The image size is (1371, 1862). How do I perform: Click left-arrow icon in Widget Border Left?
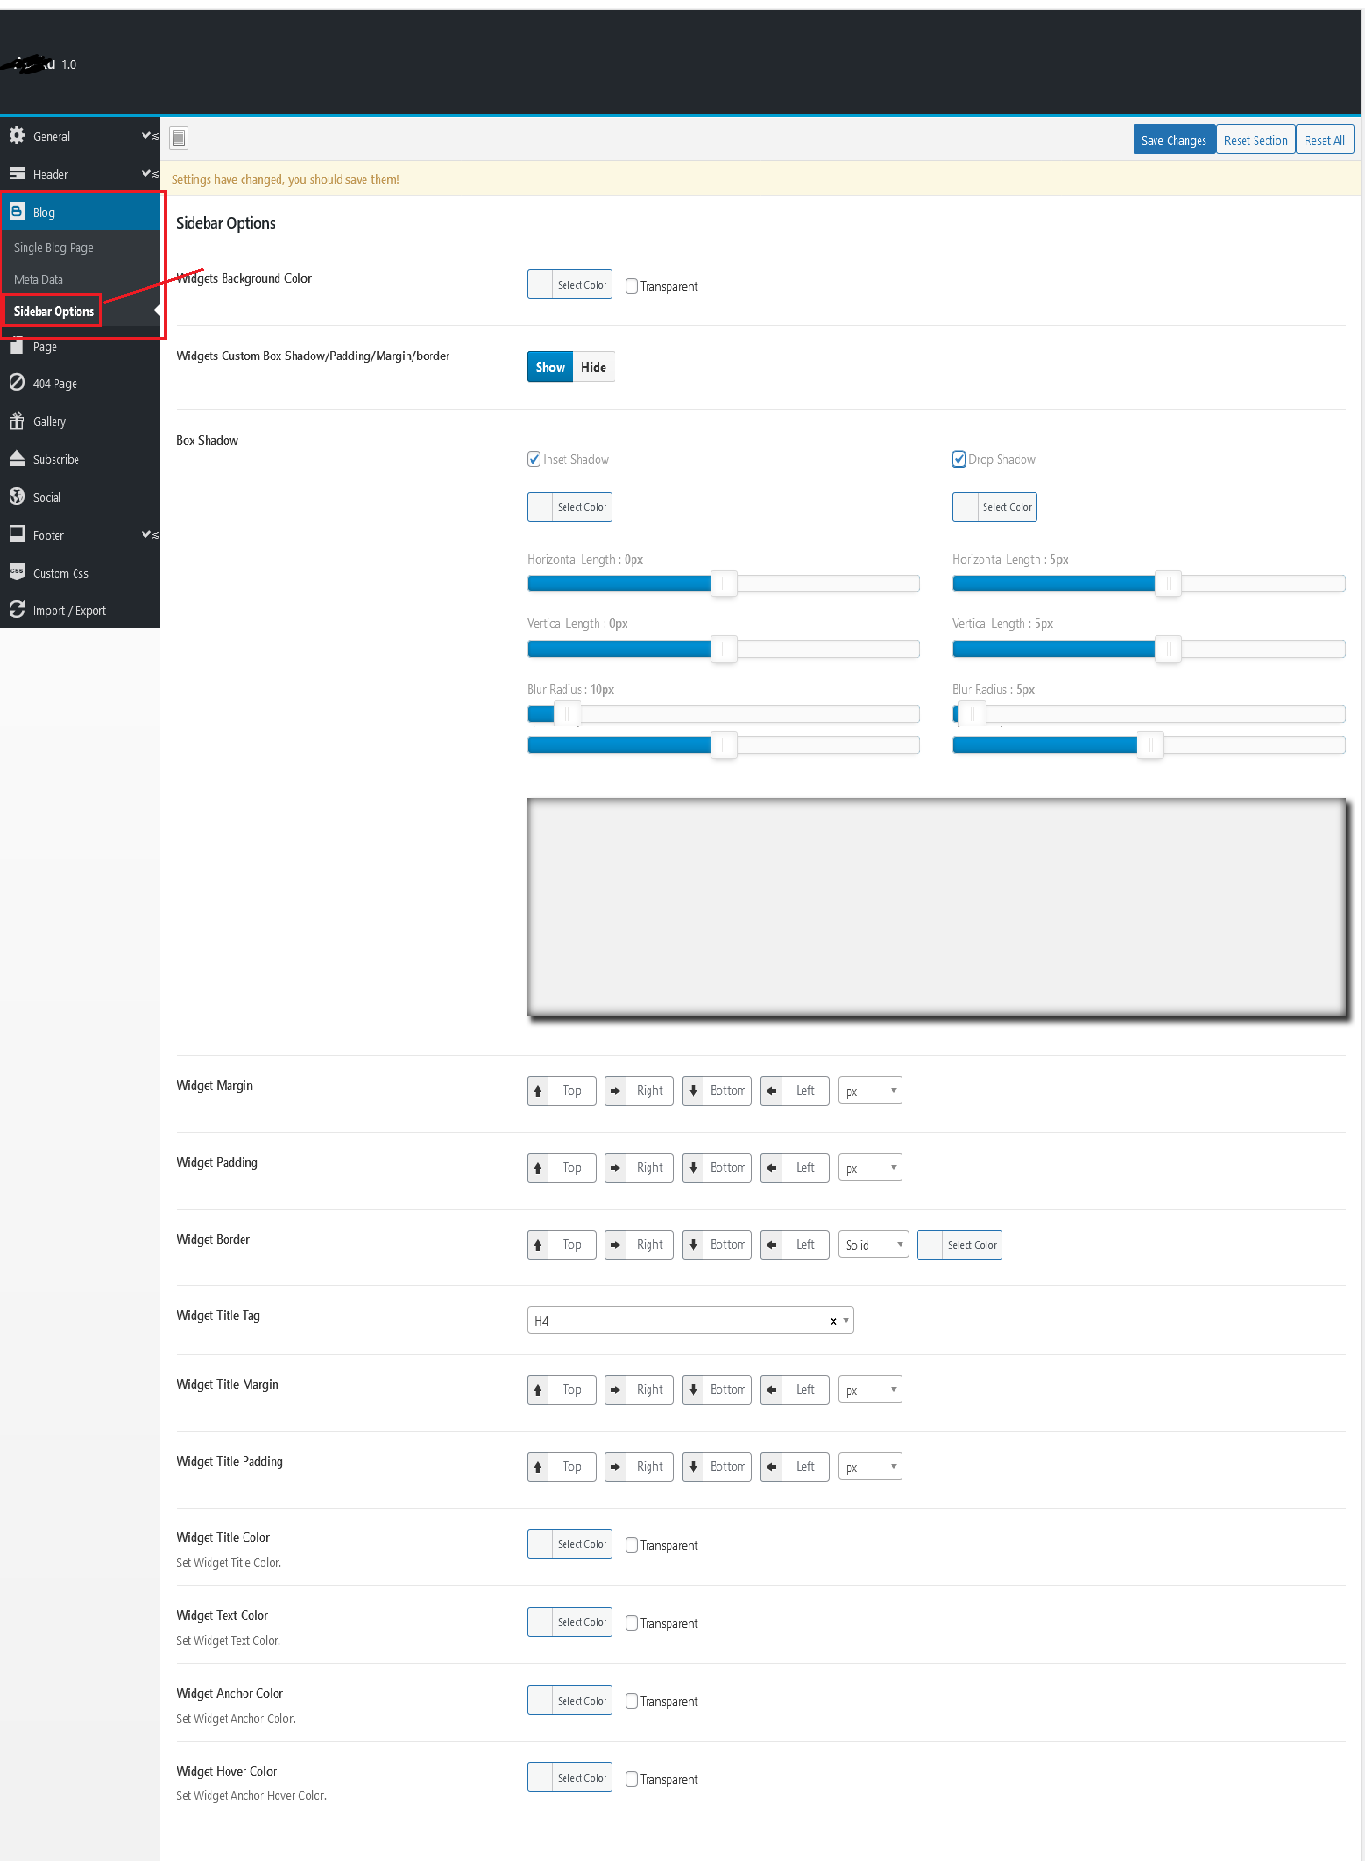[x=771, y=1245]
